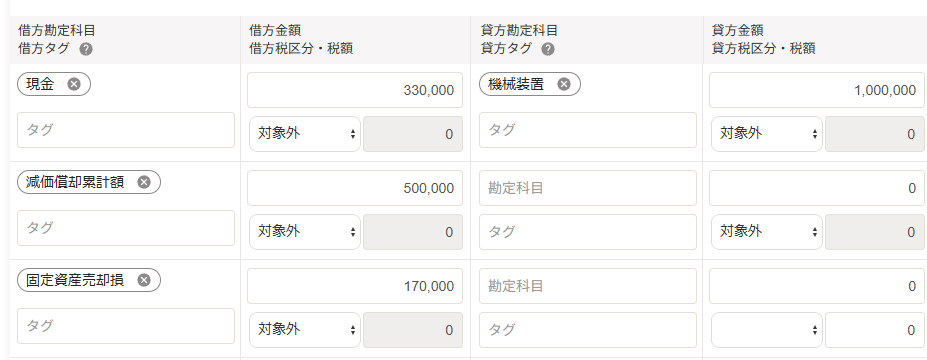The image size is (927, 360).
Task: Open help icon next to 貸方タグ
Action: pos(548,49)
